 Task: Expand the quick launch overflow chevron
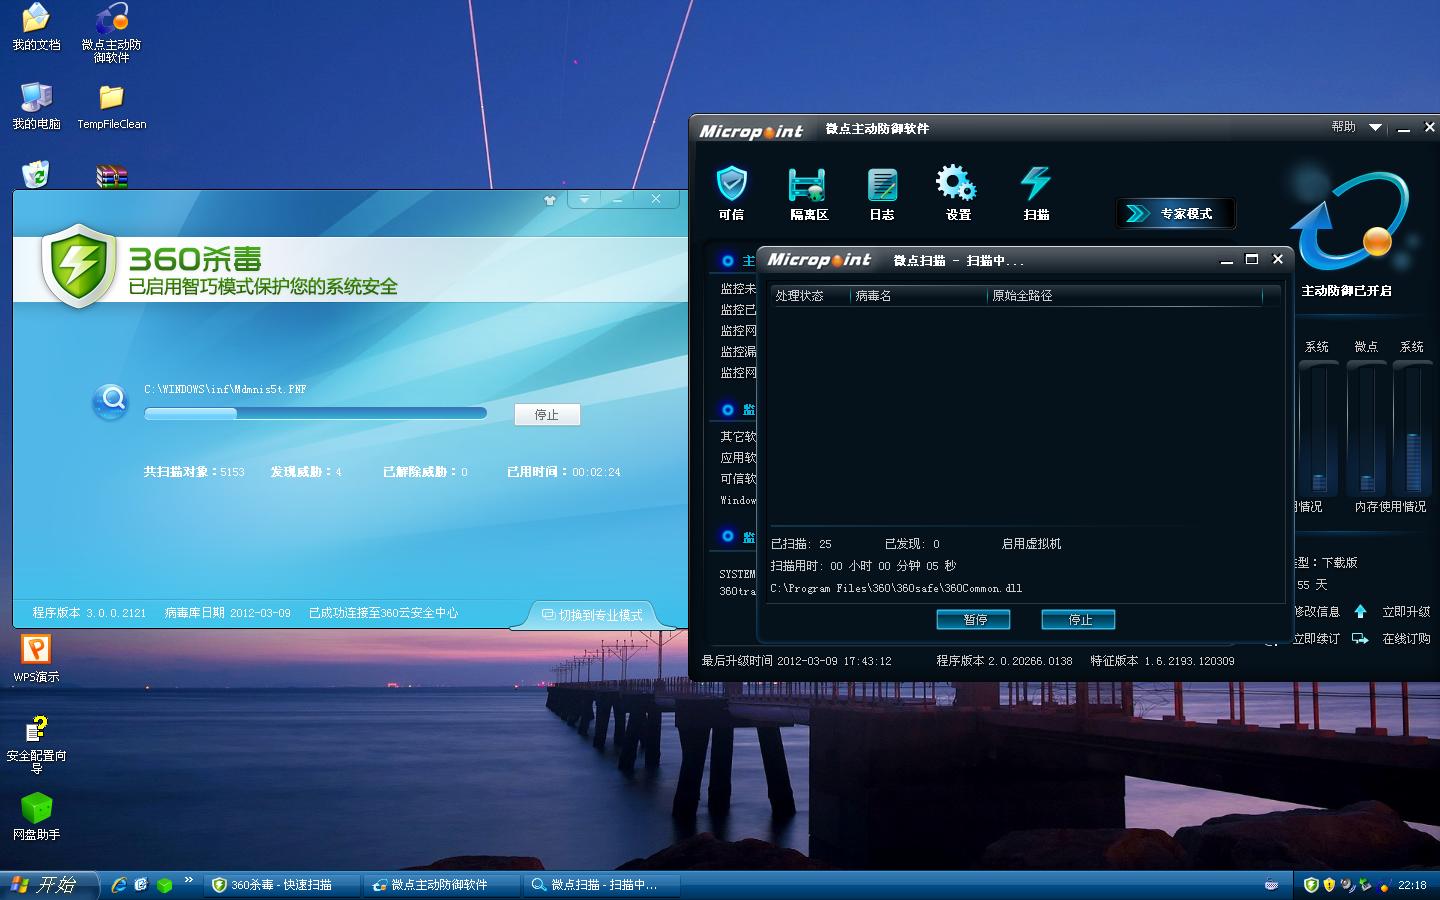point(189,880)
